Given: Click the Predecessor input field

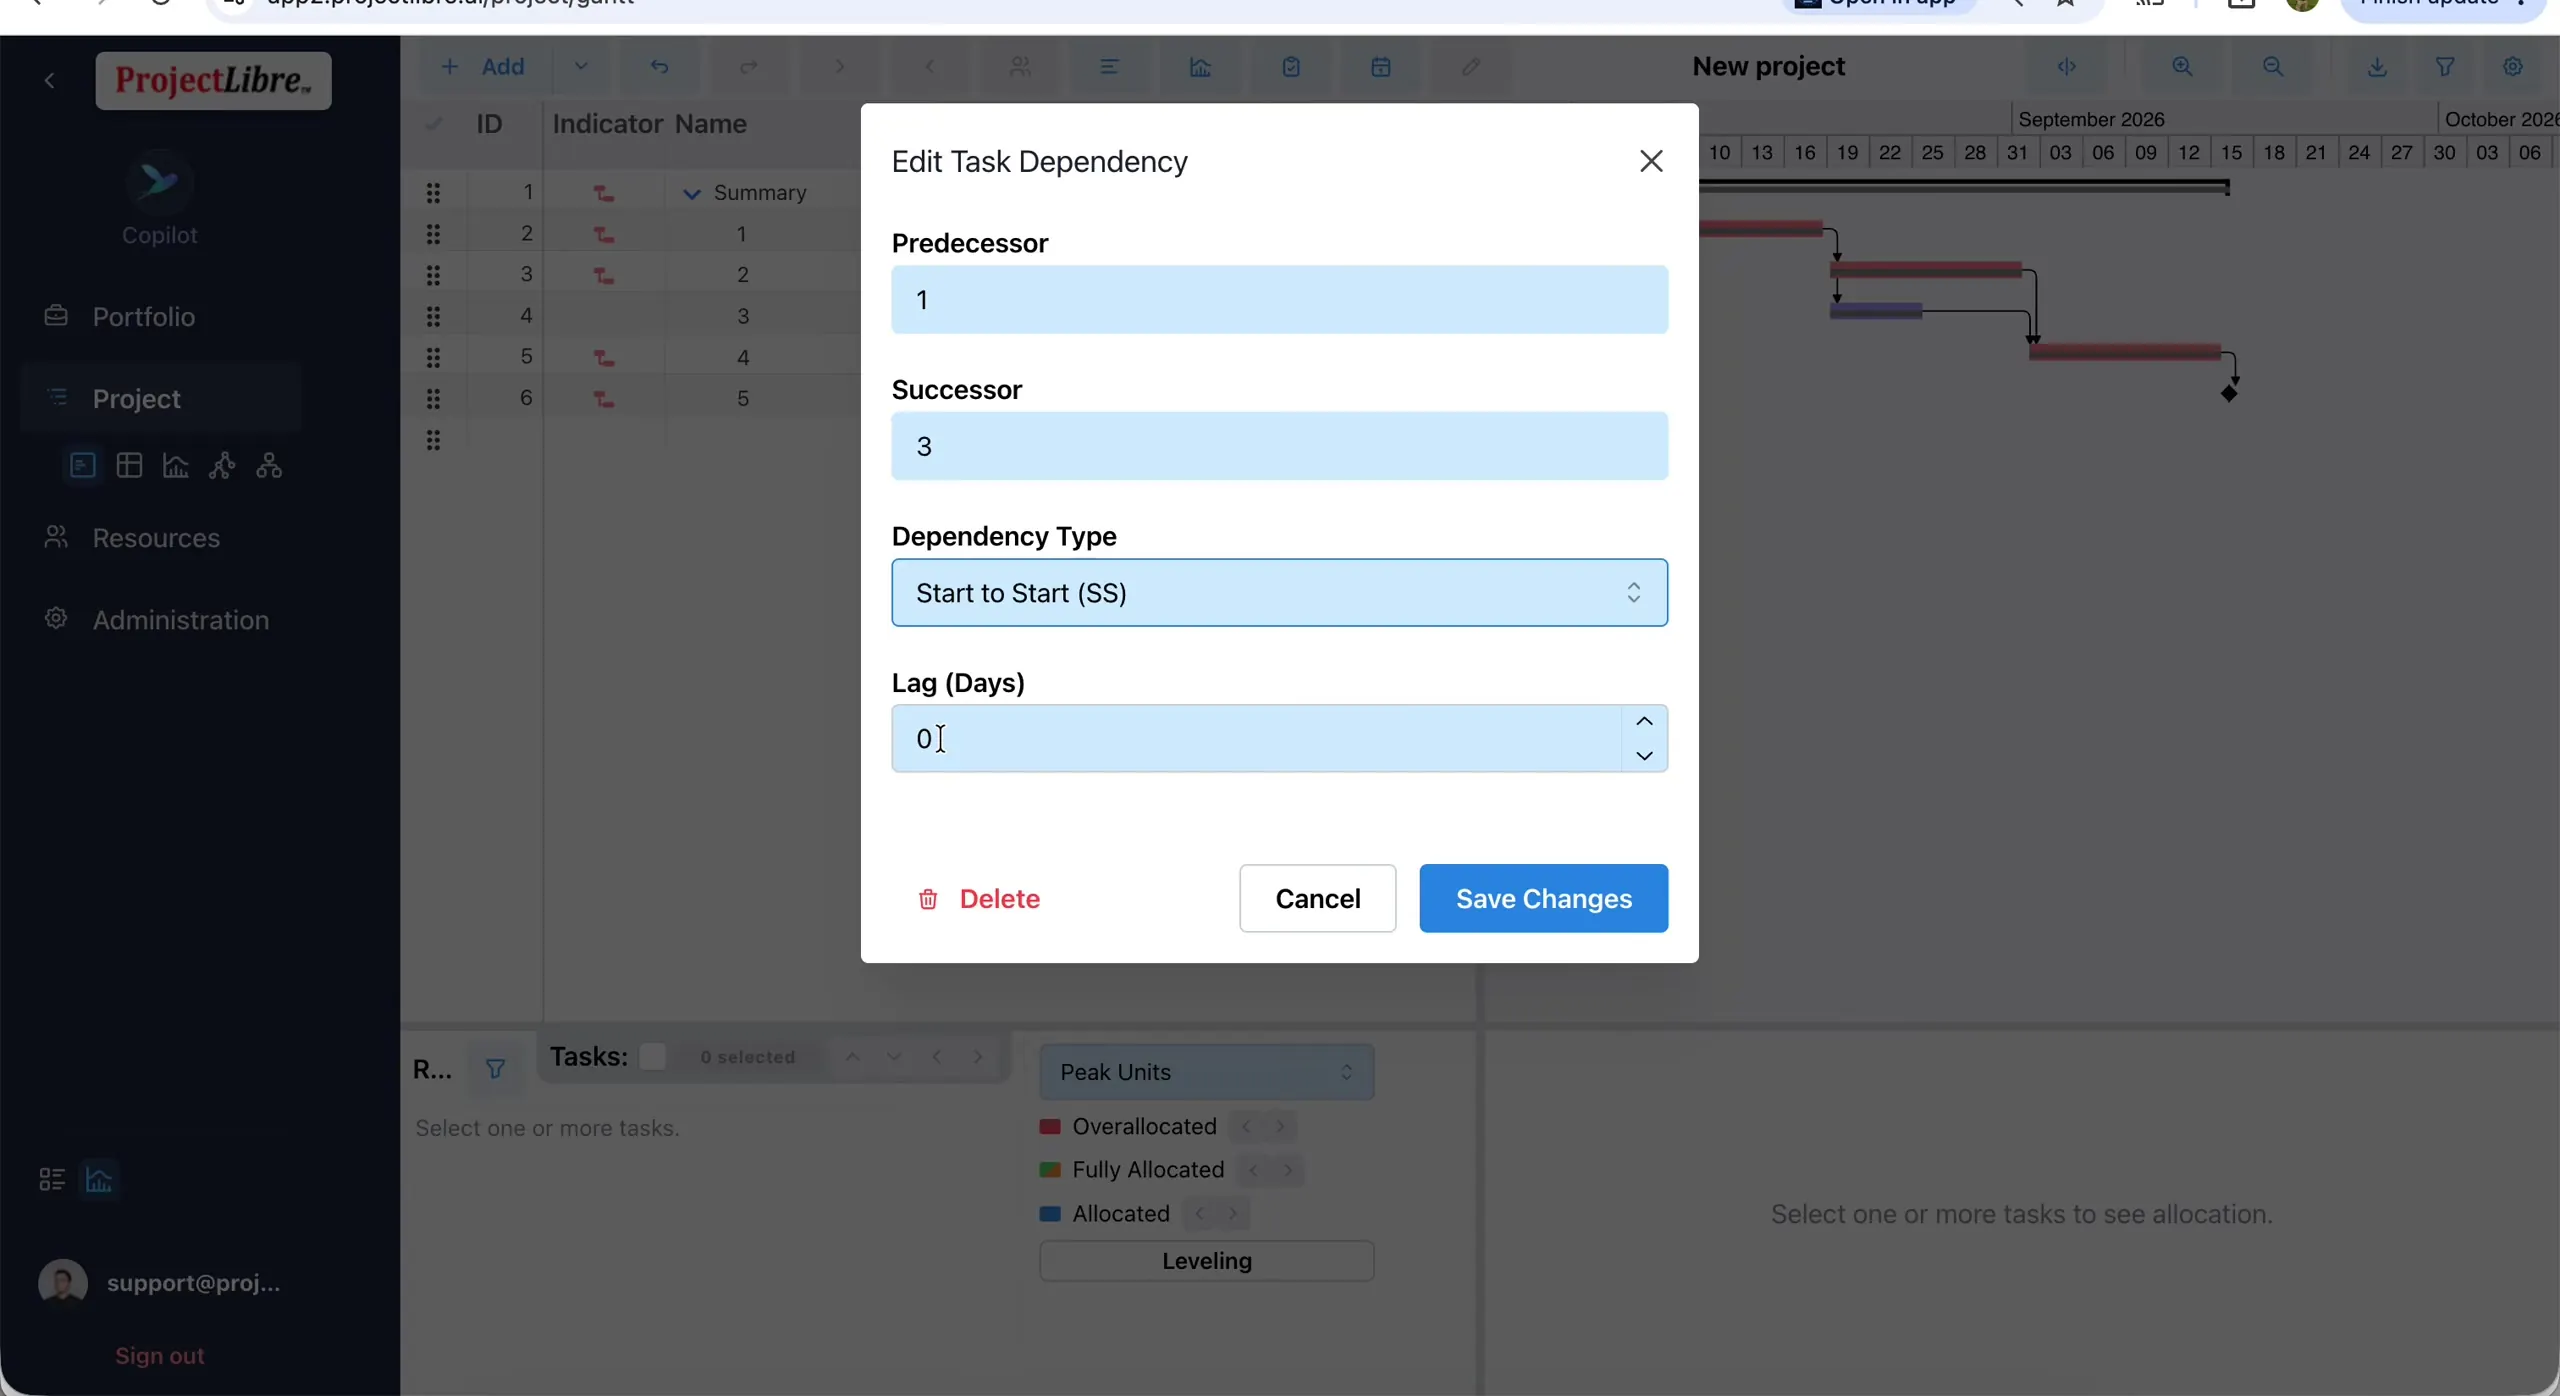Looking at the screenshot, I should pyautogui.click(x=1279, y=300).
